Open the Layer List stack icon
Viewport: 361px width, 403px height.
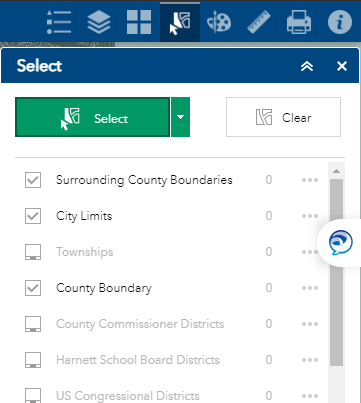point(99,22)
